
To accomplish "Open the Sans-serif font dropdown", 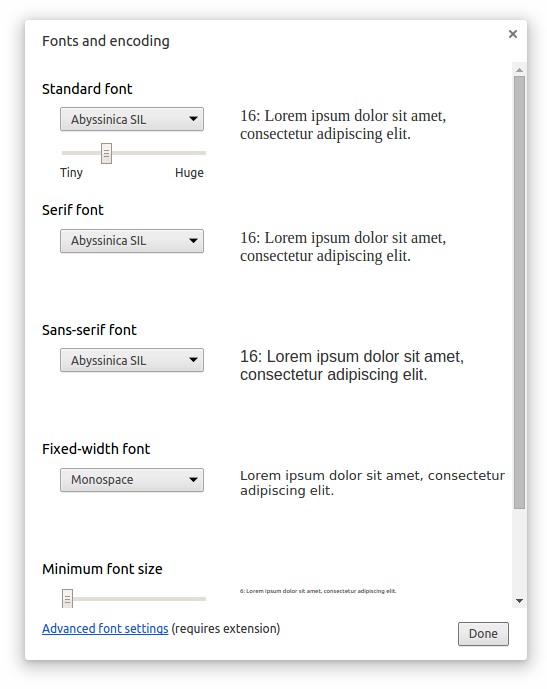I will (x=132, y=360).
